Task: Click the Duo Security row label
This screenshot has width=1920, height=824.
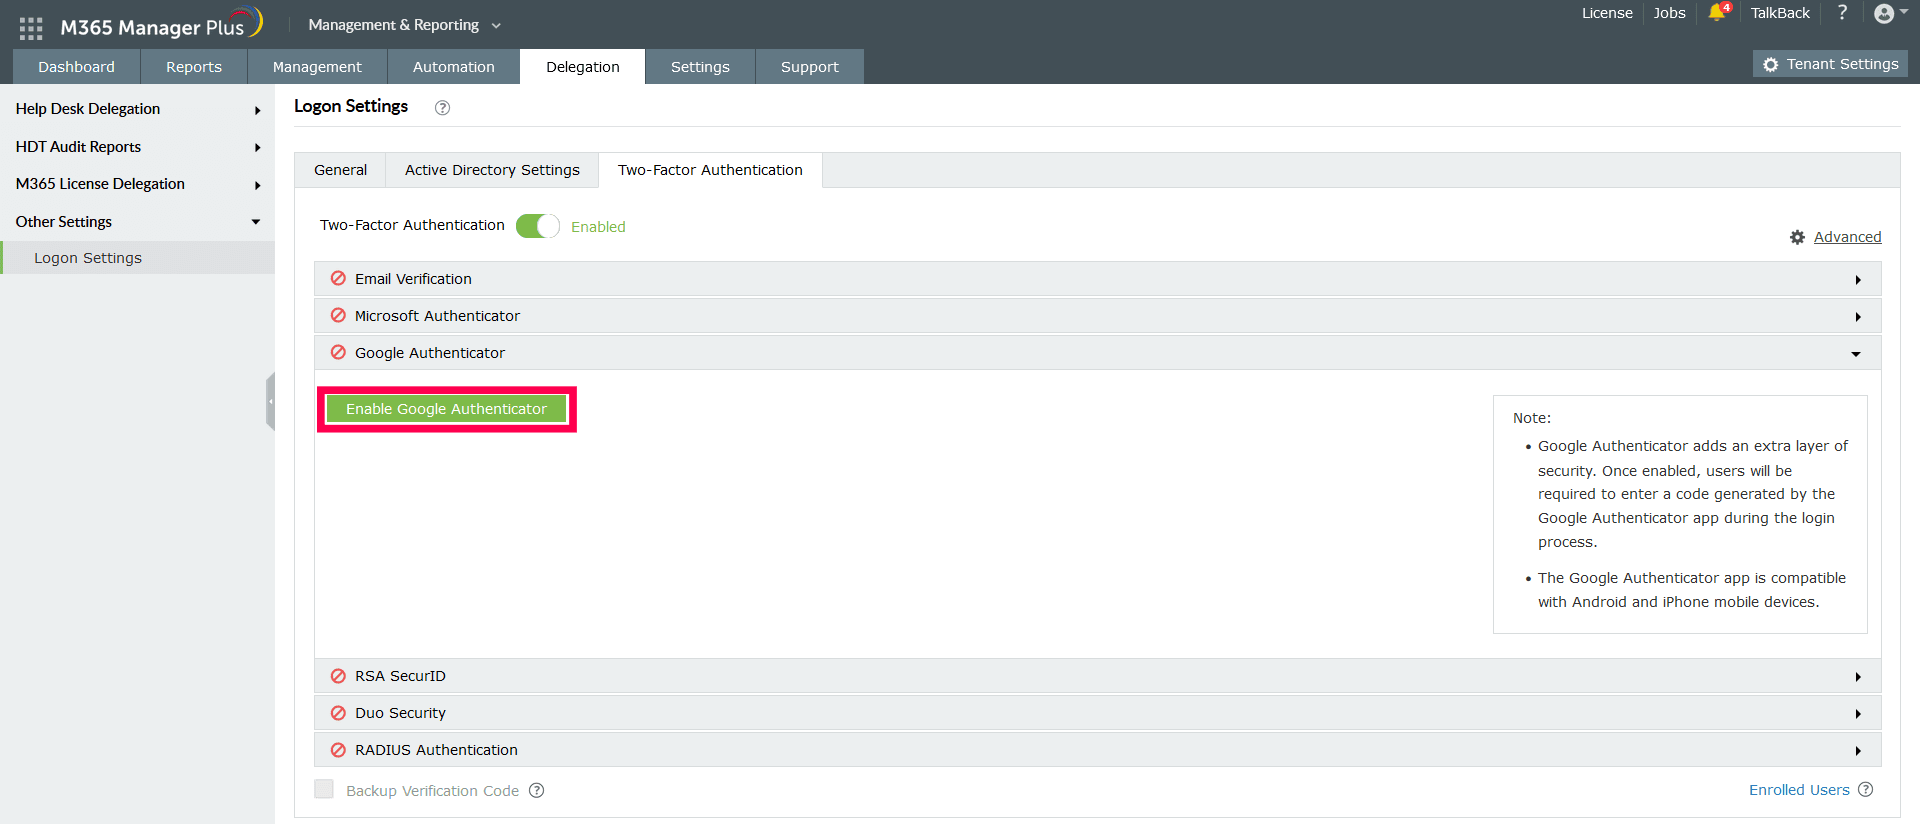Action: coord(400,713)
